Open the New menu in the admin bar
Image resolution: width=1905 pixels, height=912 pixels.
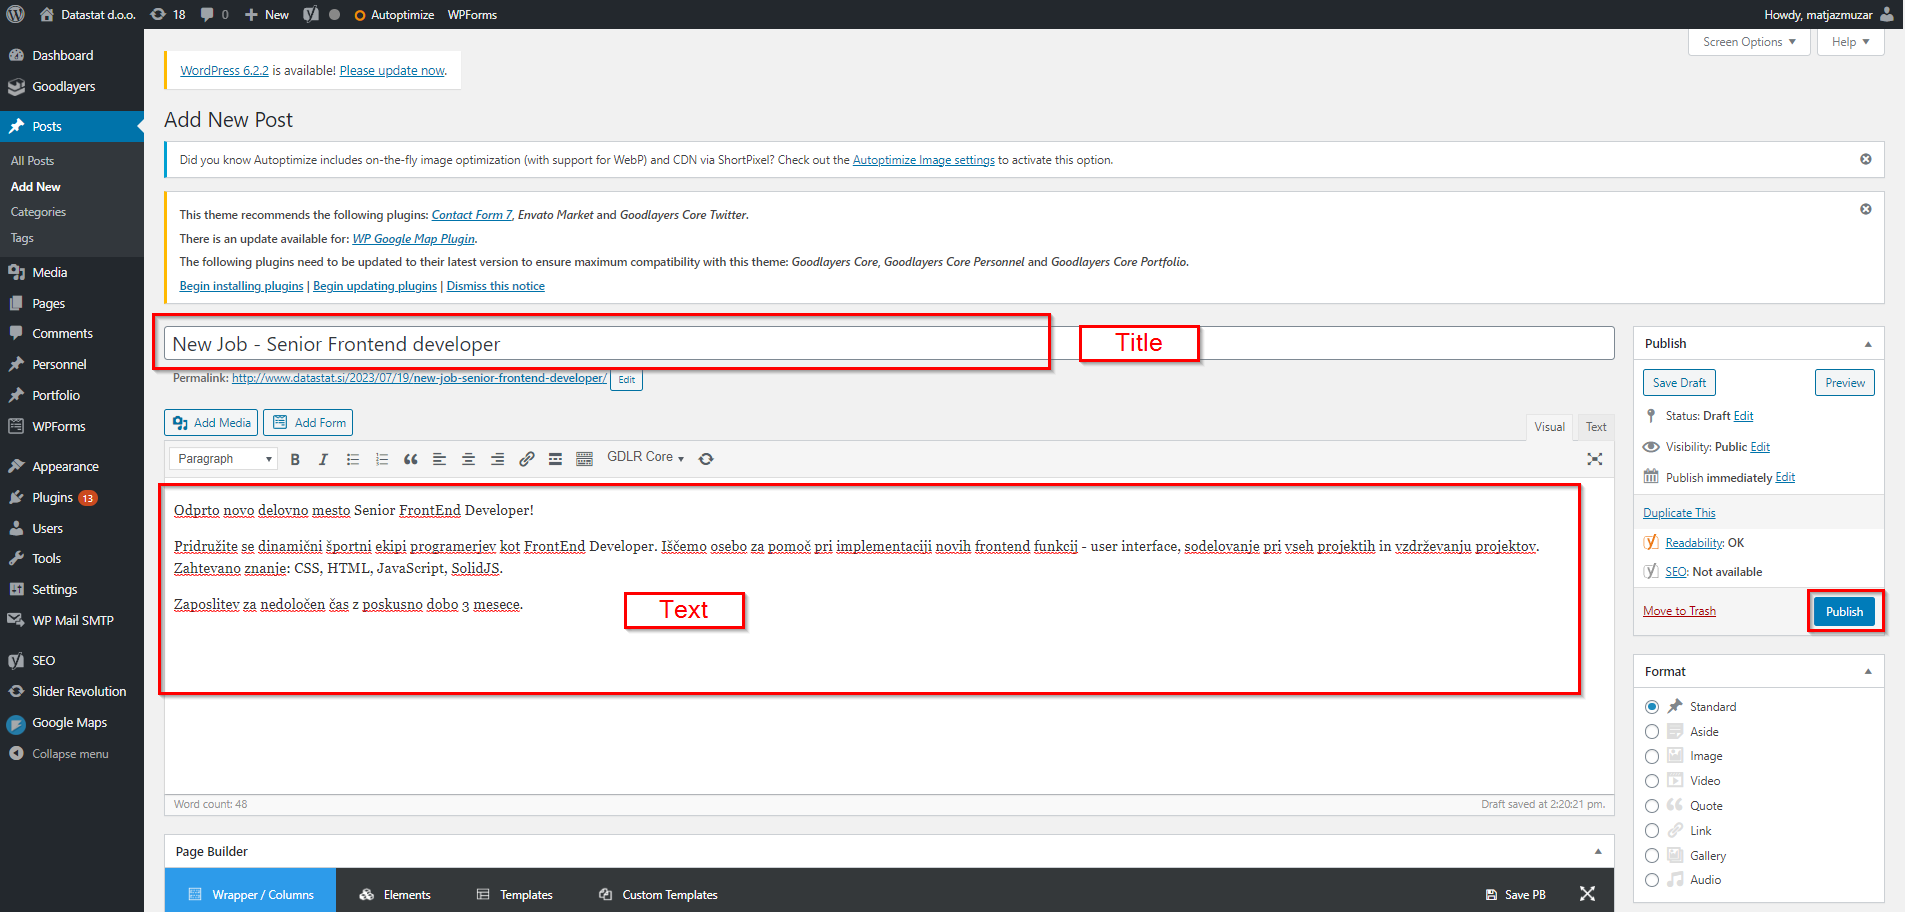(x=267, y=14)
